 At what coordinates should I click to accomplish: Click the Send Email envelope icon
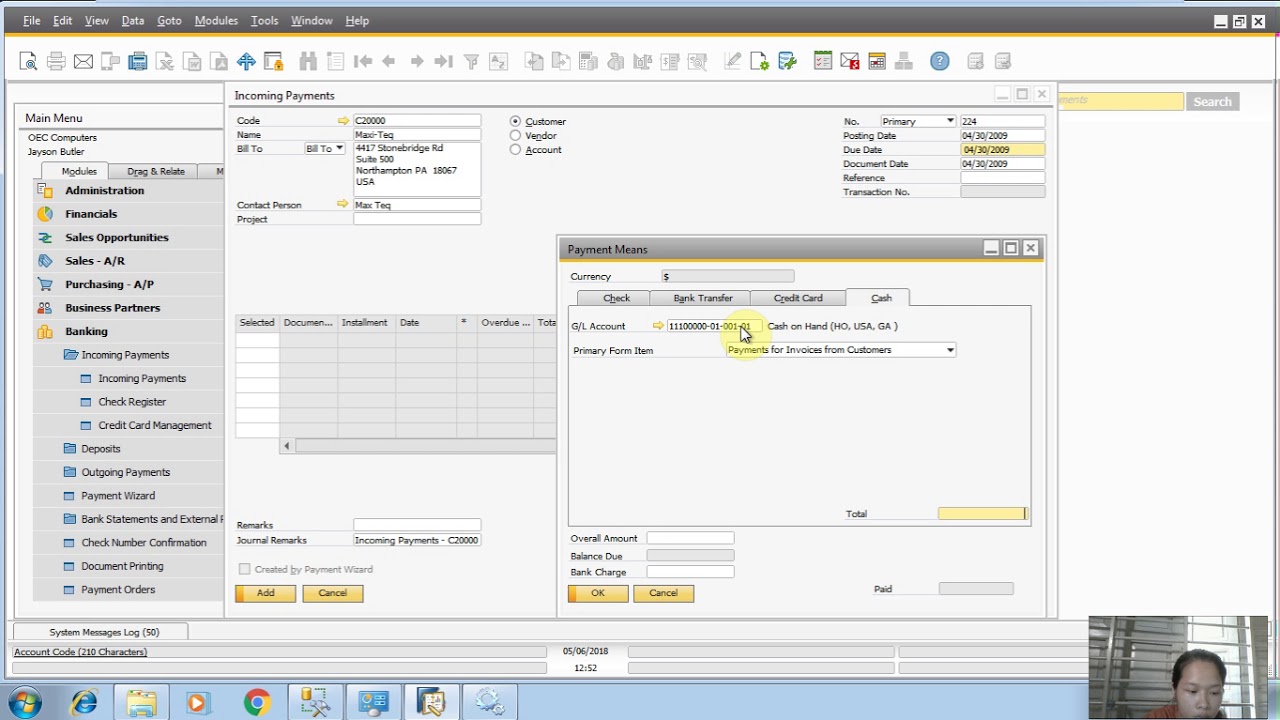[x=83, y=62]
